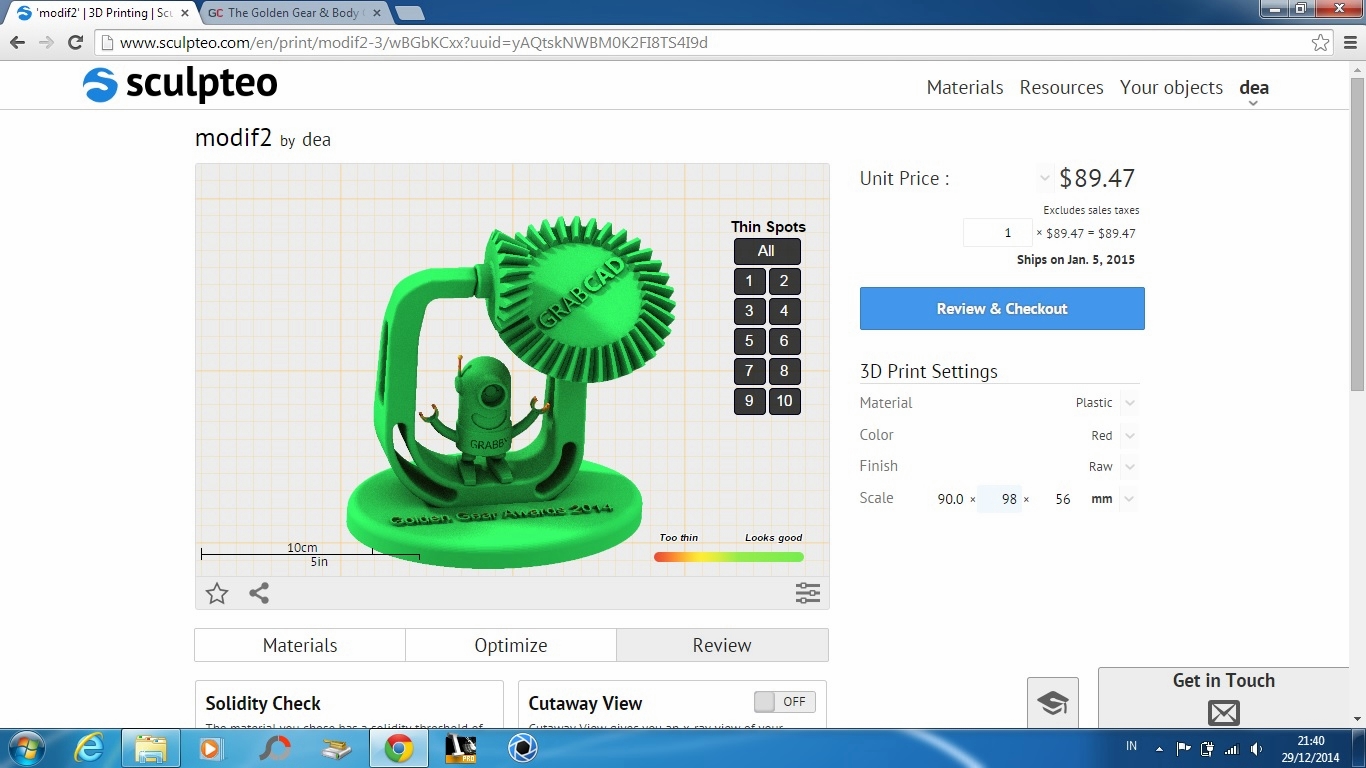Expand the Material dropdown set to Plastic
This screenshot has width=1366, height=768.
1129,403
